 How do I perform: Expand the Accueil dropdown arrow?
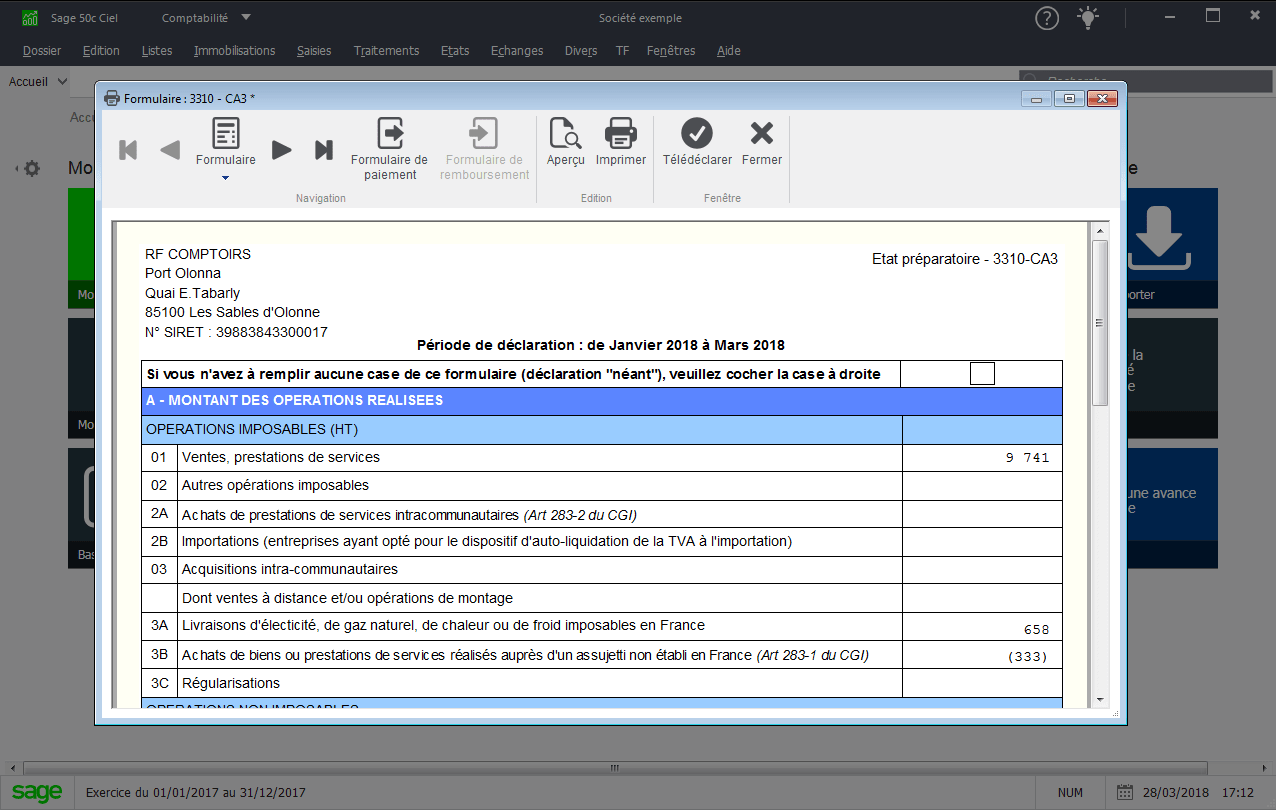tap(63, 82)
